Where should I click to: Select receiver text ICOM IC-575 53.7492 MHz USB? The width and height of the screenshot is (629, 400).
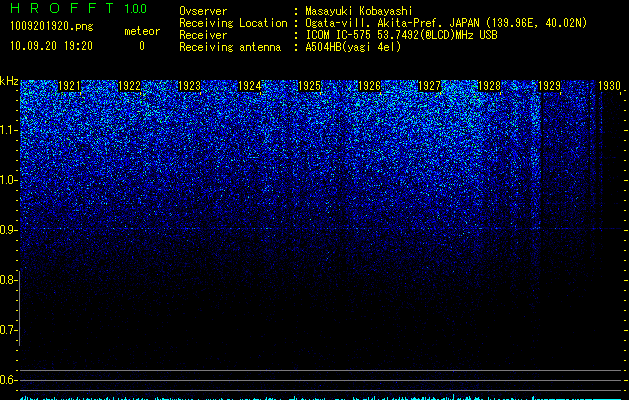401,35
